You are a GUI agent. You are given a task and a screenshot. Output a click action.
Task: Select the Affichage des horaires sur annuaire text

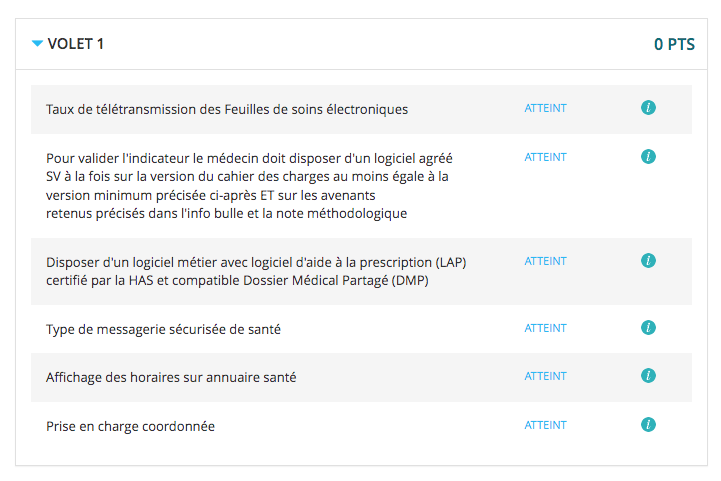[171, 378]
